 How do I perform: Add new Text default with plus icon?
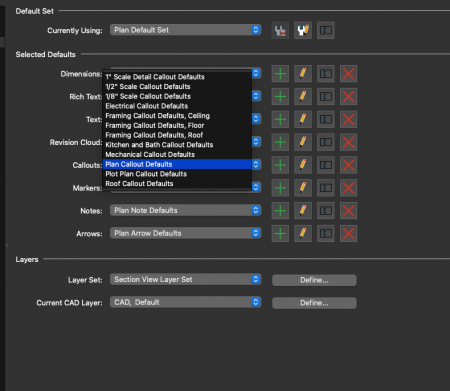[280, 119]
